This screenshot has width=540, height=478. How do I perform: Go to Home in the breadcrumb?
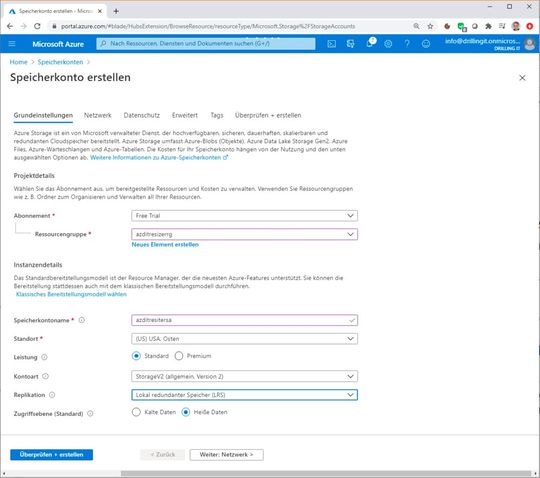coord(19,62)
